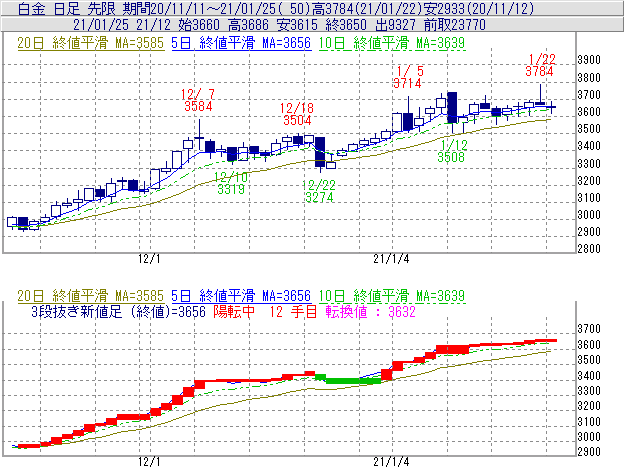Click the 5日 終値平滑 MA=3656 legend in upper chart
This screenshot has width=624, height=473.
tap(241, 43)
